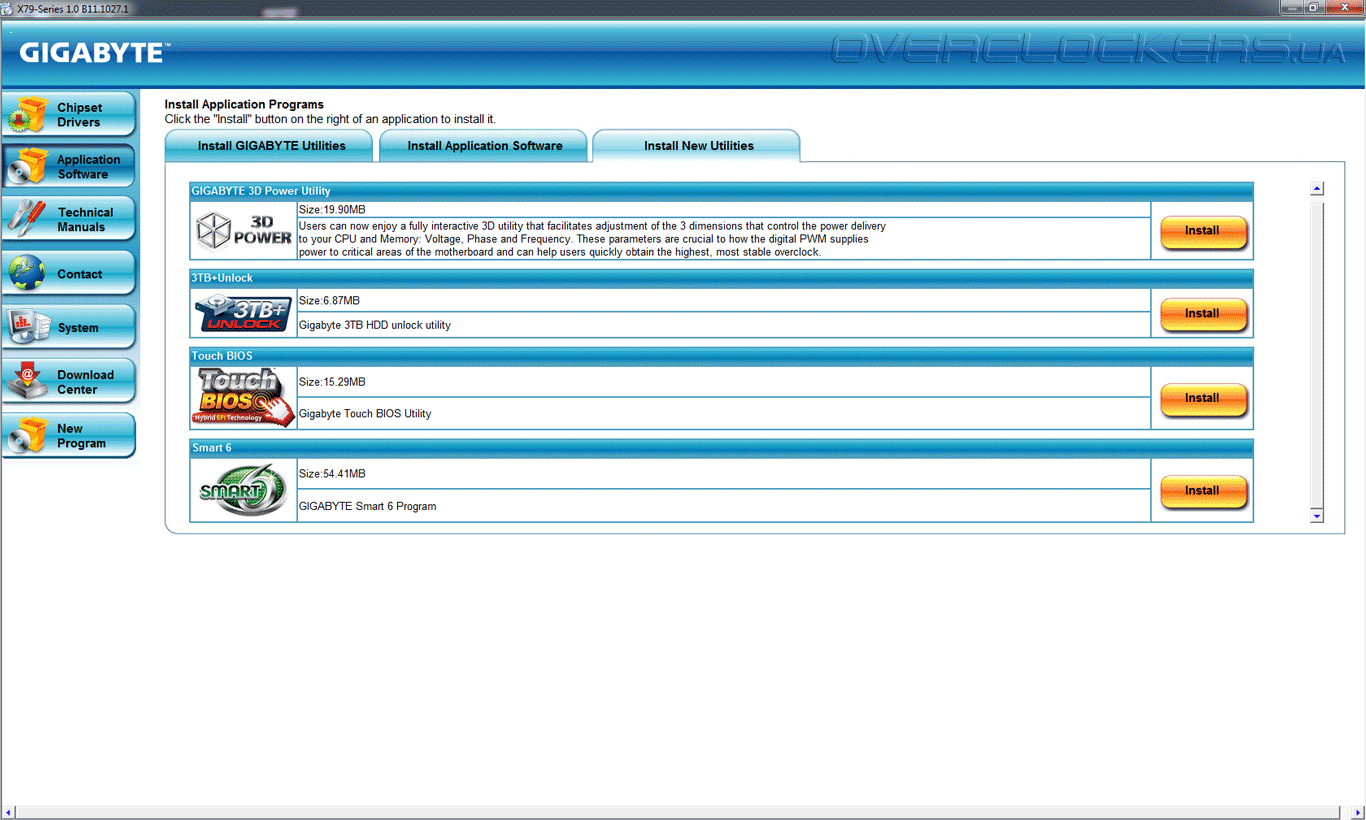The width and height of the screenshot is (1366, 820).
Task: Click the Contact globe icon
Action: (27, 273)
